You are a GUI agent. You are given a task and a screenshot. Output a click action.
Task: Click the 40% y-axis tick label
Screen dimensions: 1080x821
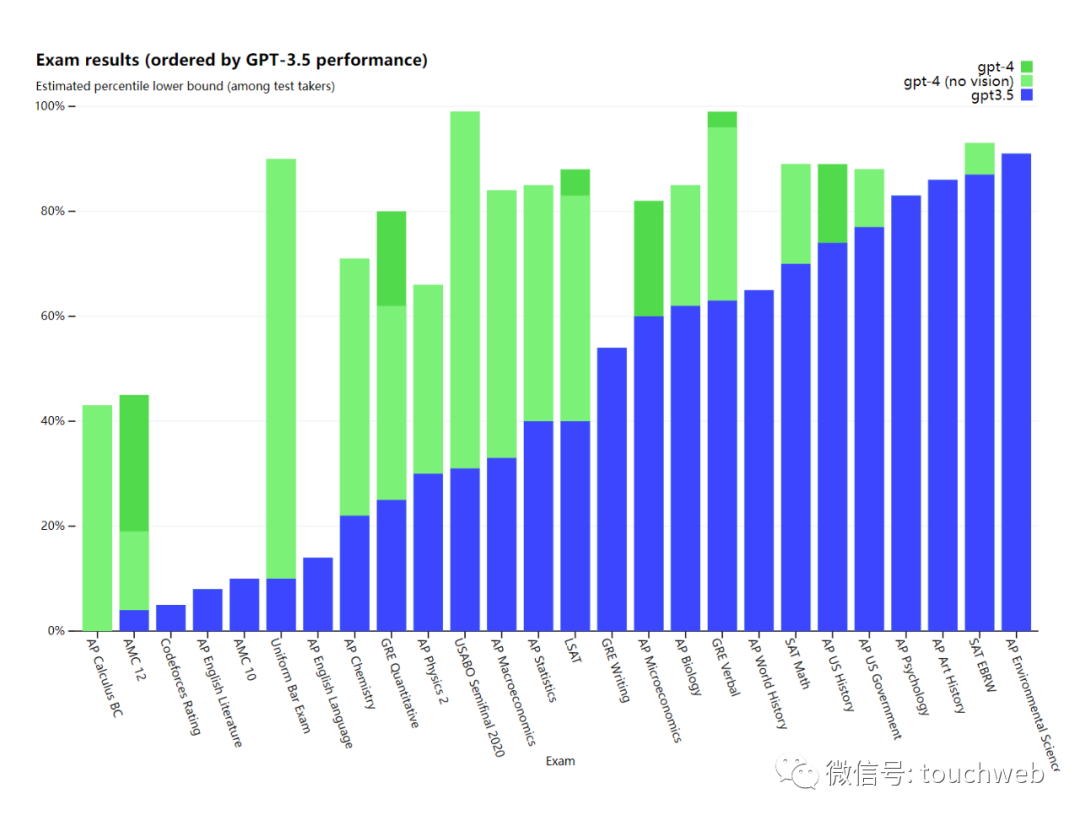(52, 421)
